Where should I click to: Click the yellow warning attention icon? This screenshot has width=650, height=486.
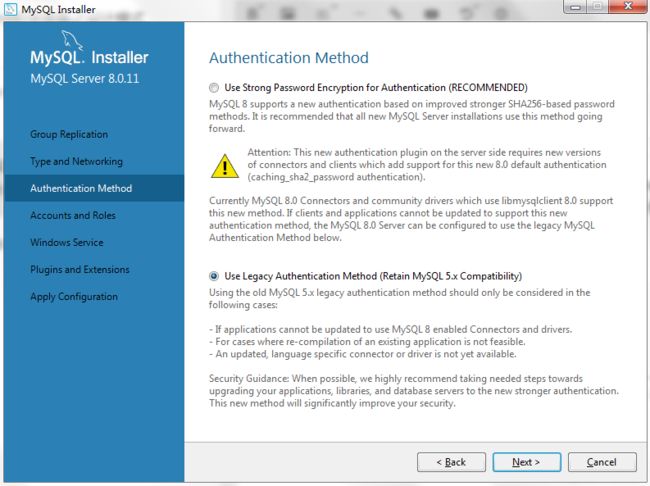[225, 166]
